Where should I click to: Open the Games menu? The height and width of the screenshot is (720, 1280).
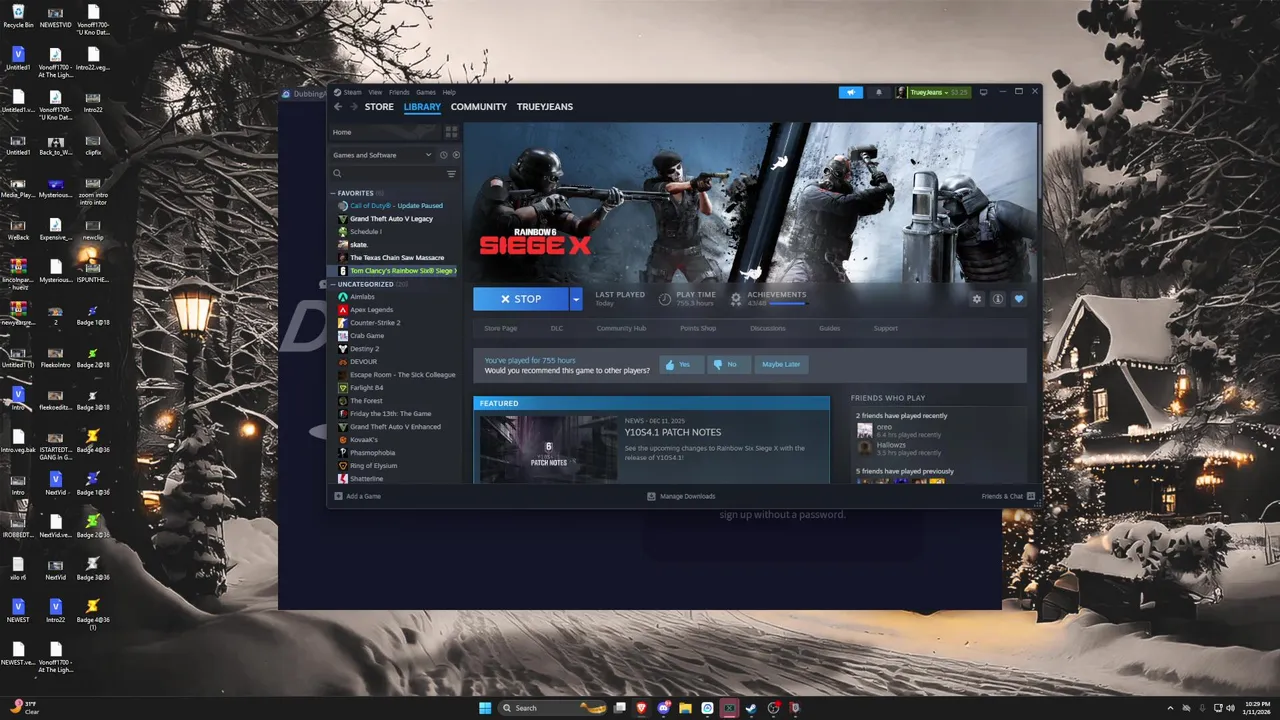(426, 92)
